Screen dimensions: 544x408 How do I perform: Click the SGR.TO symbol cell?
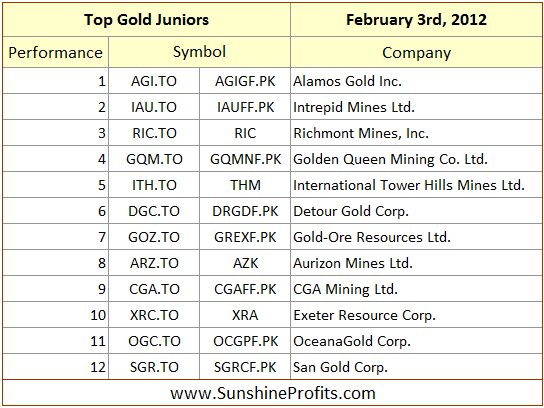point(154,367)
